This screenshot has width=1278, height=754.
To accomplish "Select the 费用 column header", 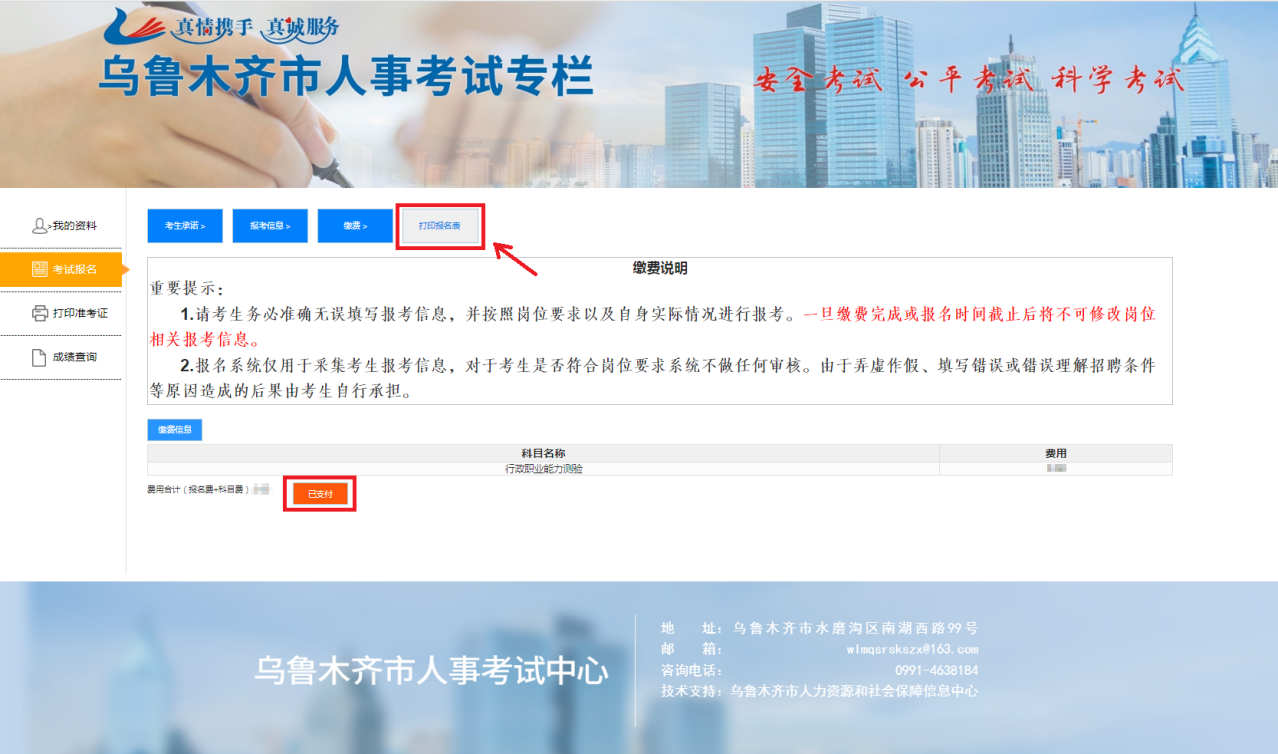I will [x=1055, y=453].
